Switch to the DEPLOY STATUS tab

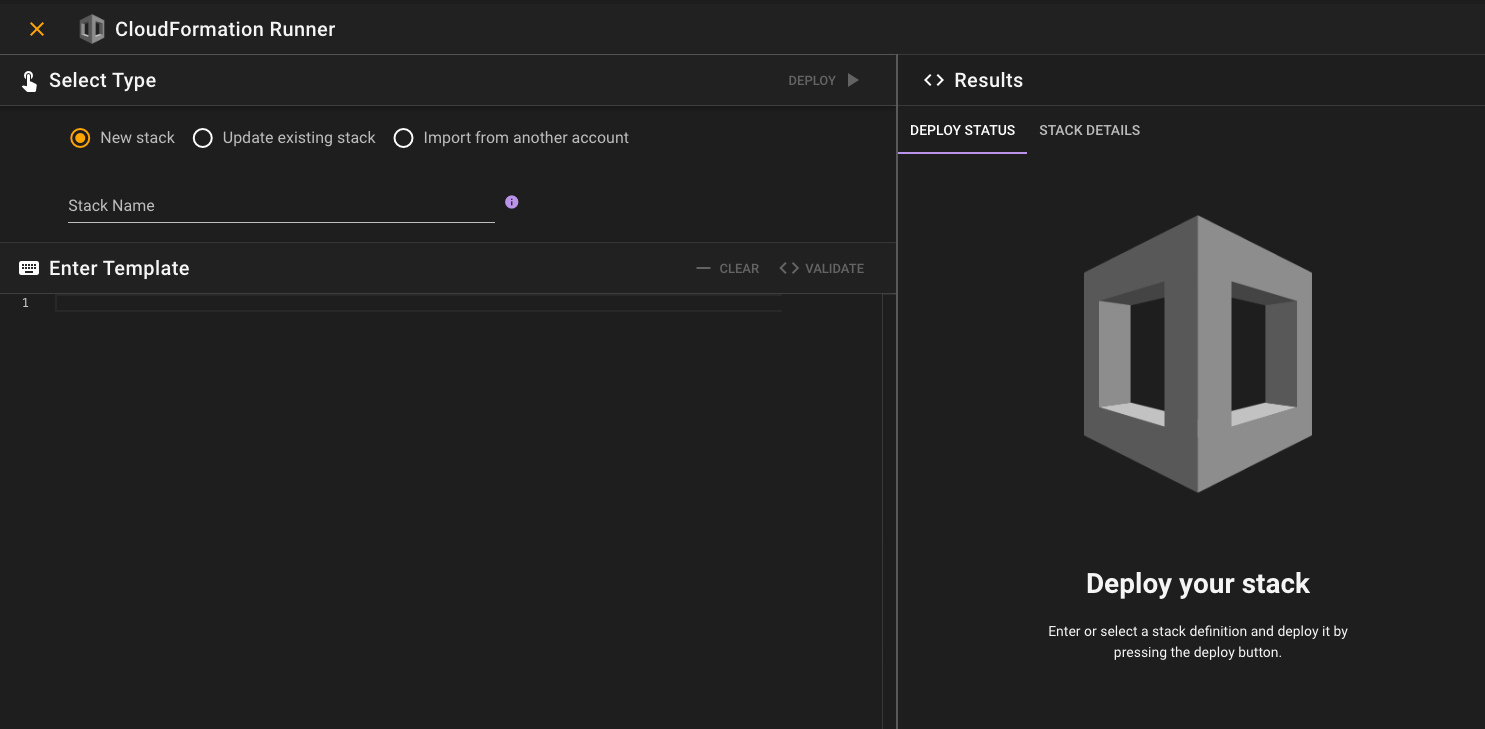tap(962, 130)
